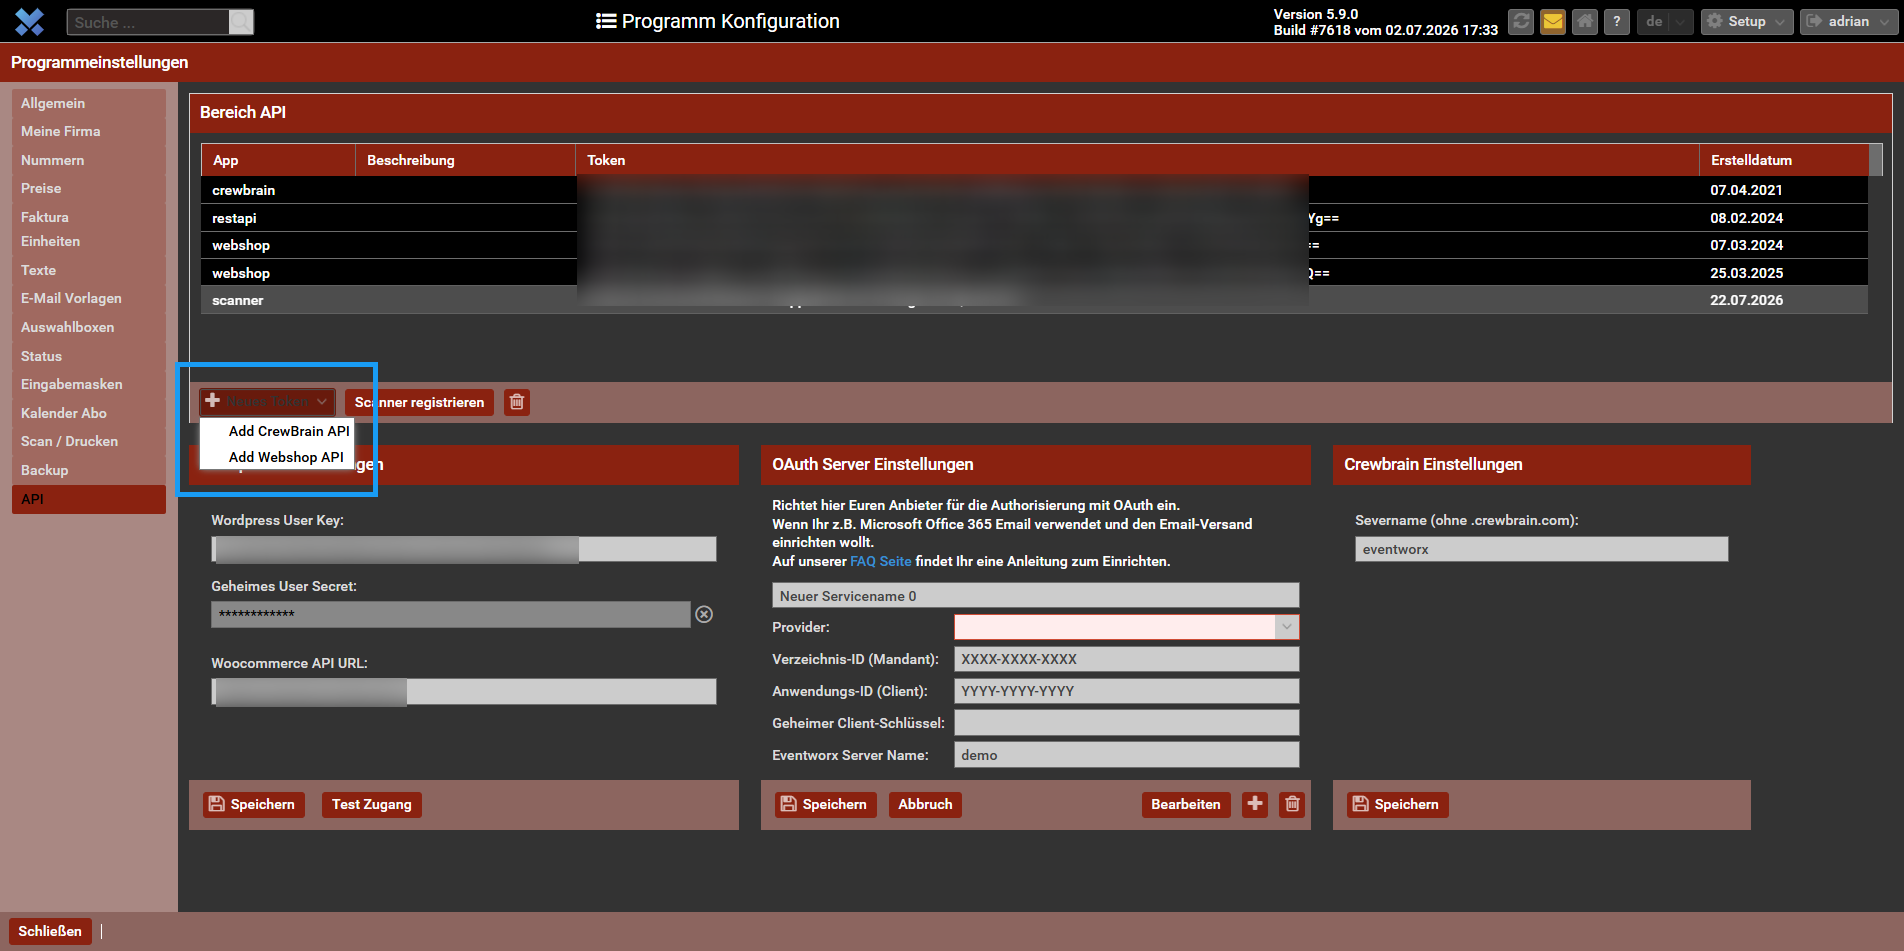
Task: Click Abbruch in OAuth panel
Action: (x=925, y=804)
